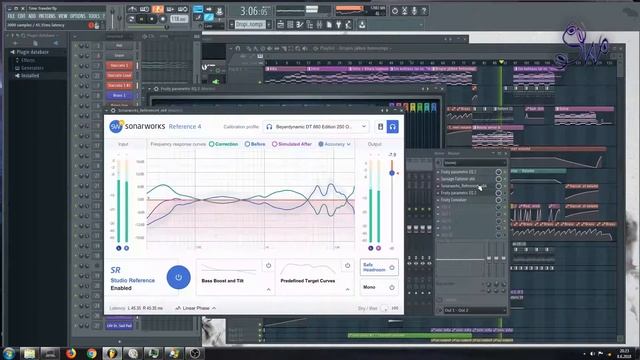
Task: Adjust the Sonarworks output gain slider
Action: (392, 173)
